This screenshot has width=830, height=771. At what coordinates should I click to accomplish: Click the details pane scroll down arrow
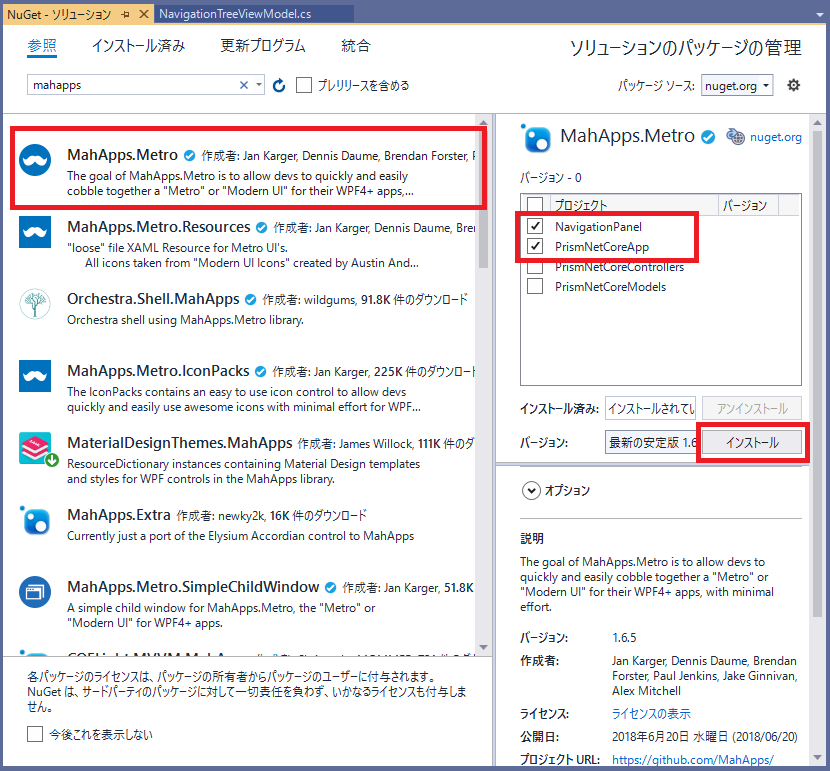pyautogui.click(x=817, y=757)
